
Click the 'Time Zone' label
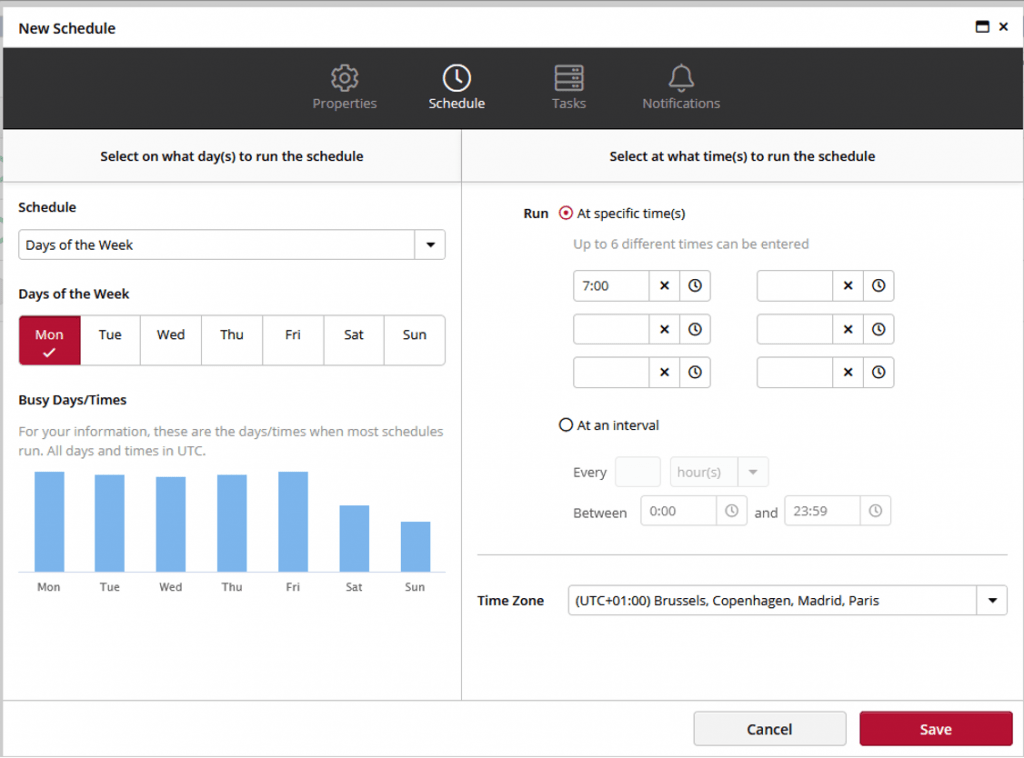511,601
